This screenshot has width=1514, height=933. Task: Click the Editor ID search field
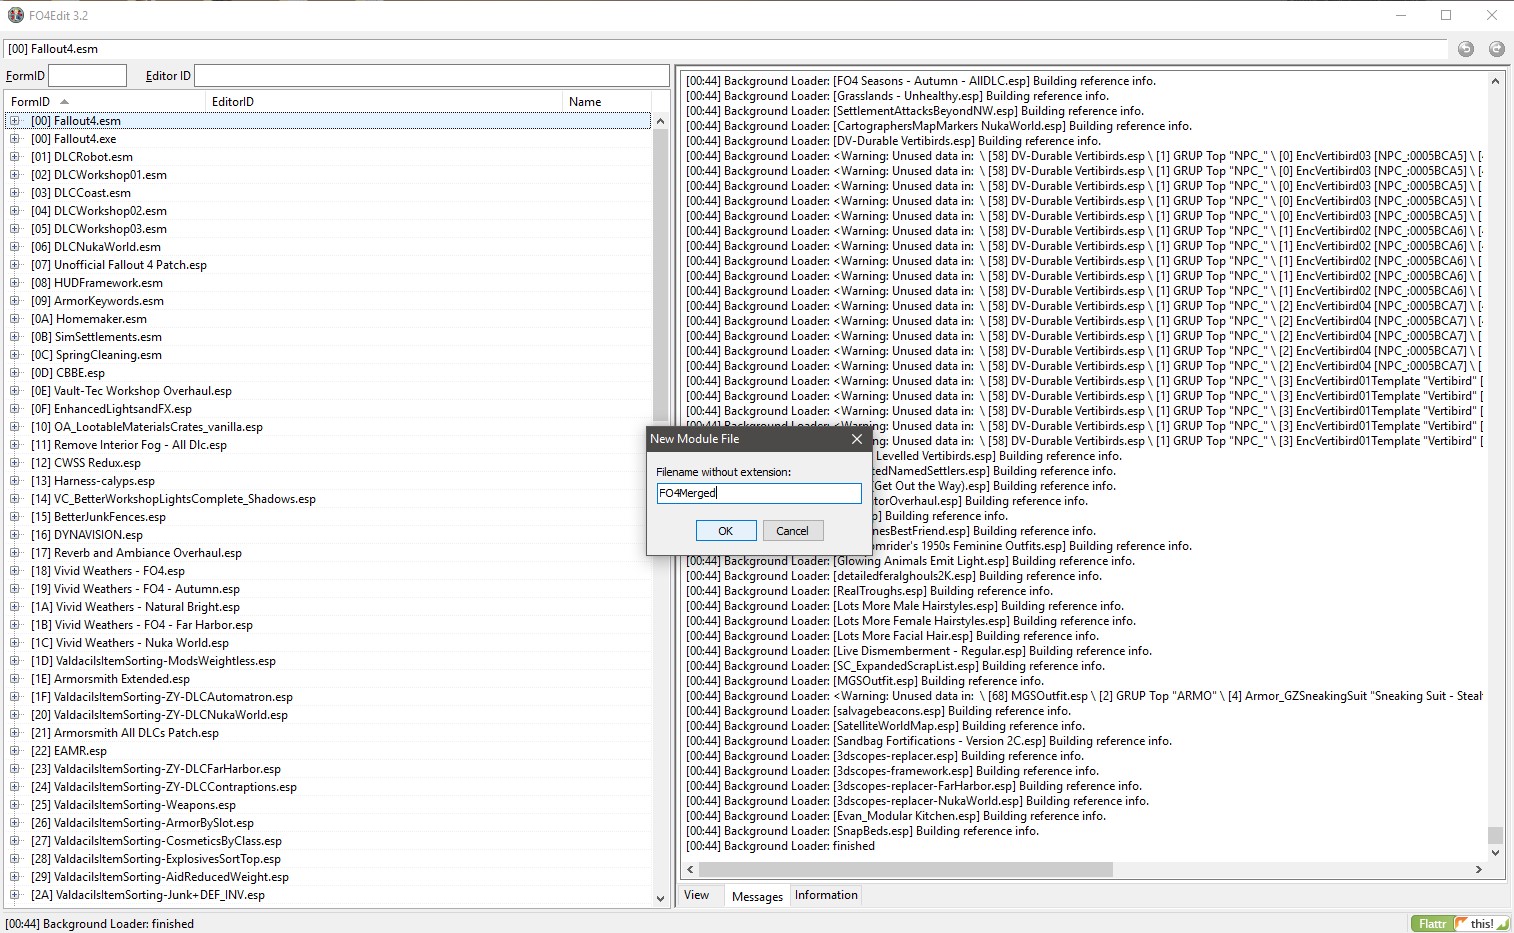pyautogui.click(x=431, y=75)
